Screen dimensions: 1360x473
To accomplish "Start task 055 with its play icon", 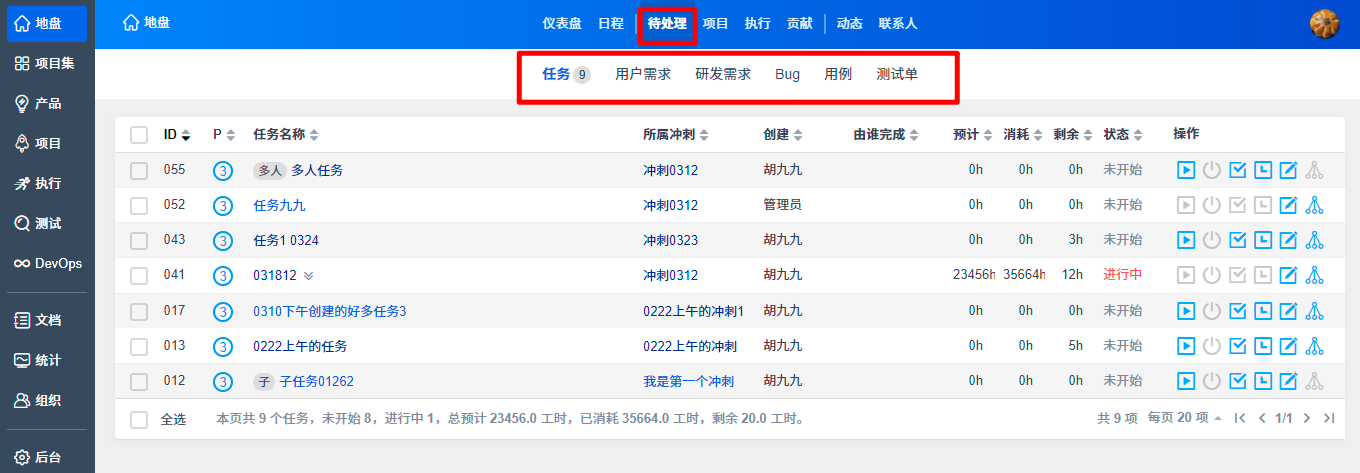I will [x=1185, y=170].
